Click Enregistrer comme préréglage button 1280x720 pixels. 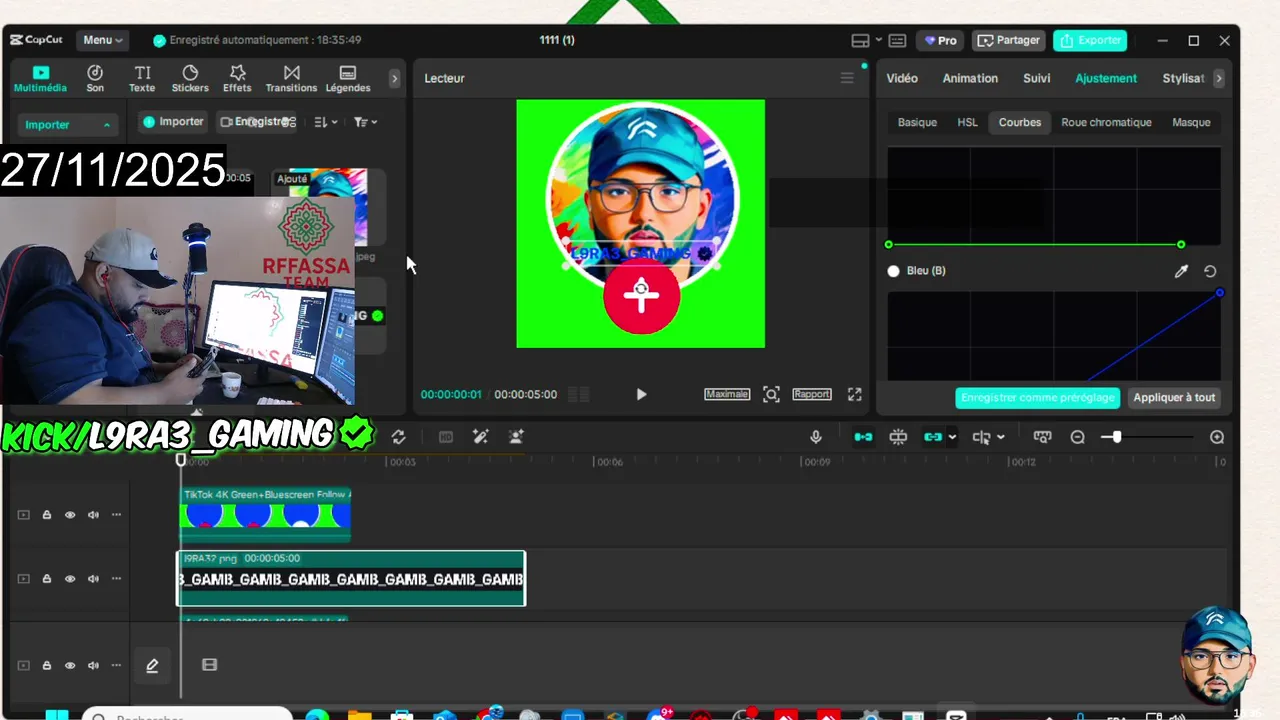(x=1037, y=397)
